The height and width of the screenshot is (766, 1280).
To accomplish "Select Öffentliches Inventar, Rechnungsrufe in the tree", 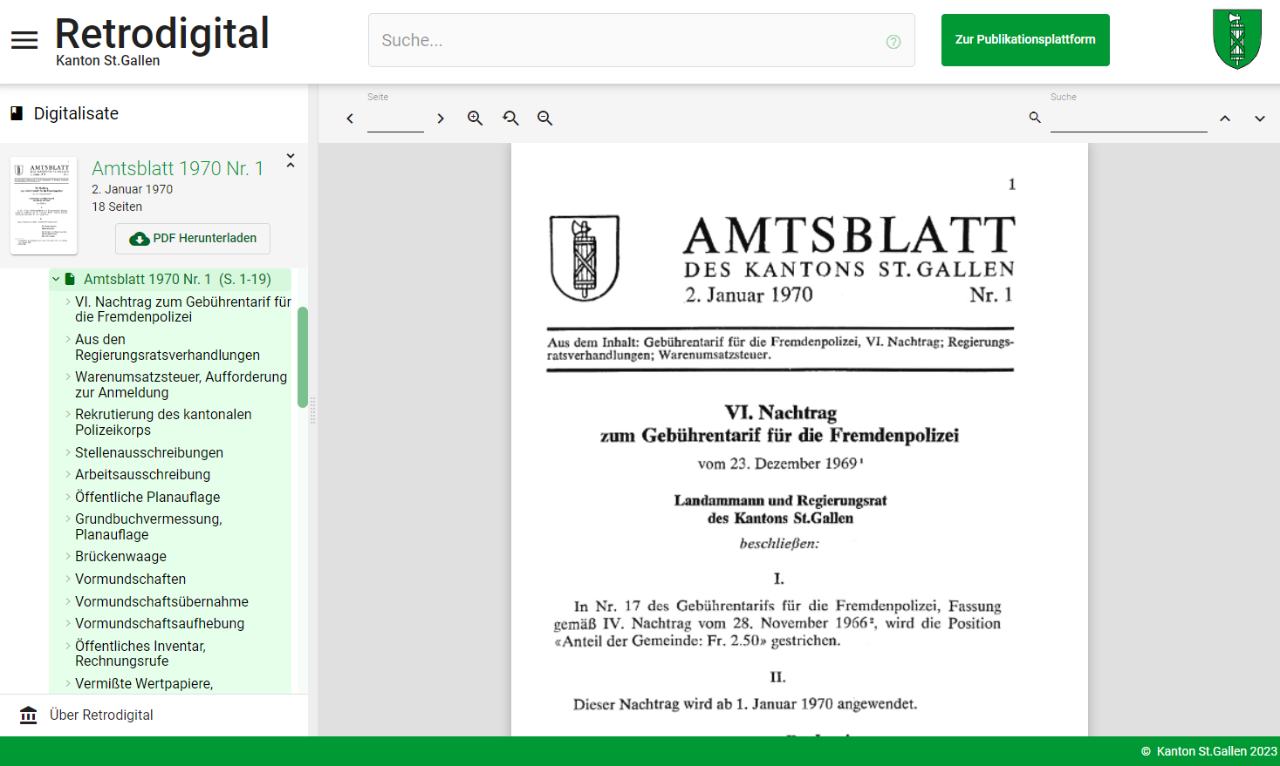I will point(140,653).
